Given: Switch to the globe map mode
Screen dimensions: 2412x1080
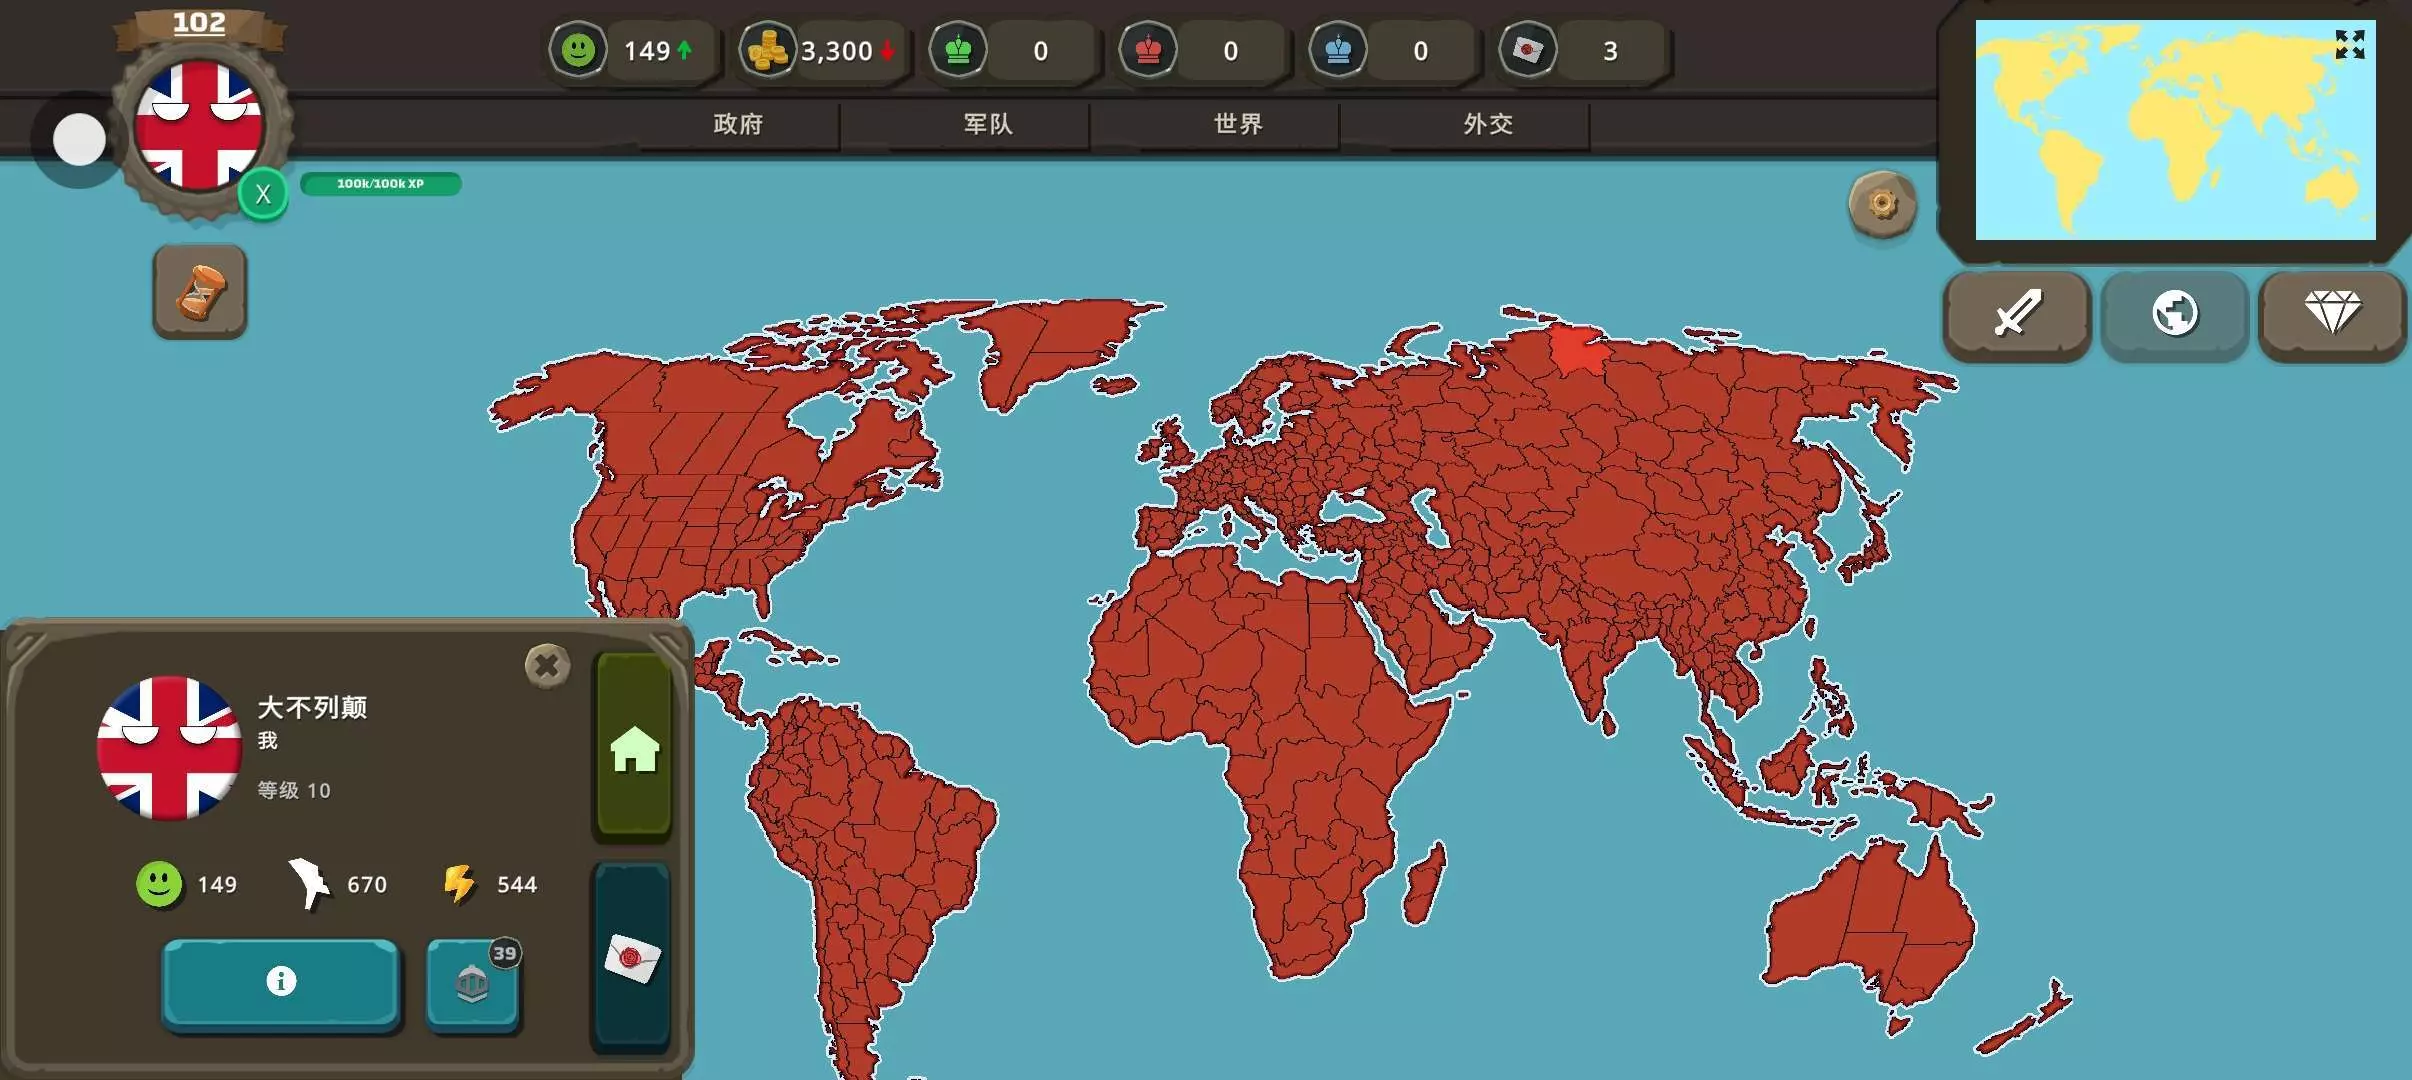Looking at the screenshot, I should (2174, 314).
